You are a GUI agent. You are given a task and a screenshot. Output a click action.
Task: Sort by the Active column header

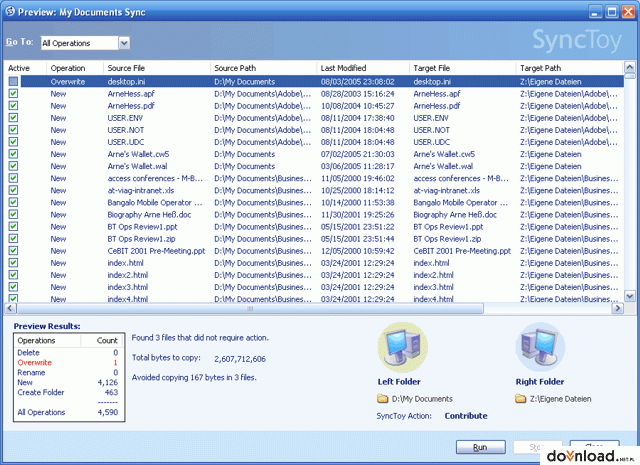[x=25, y=68]
